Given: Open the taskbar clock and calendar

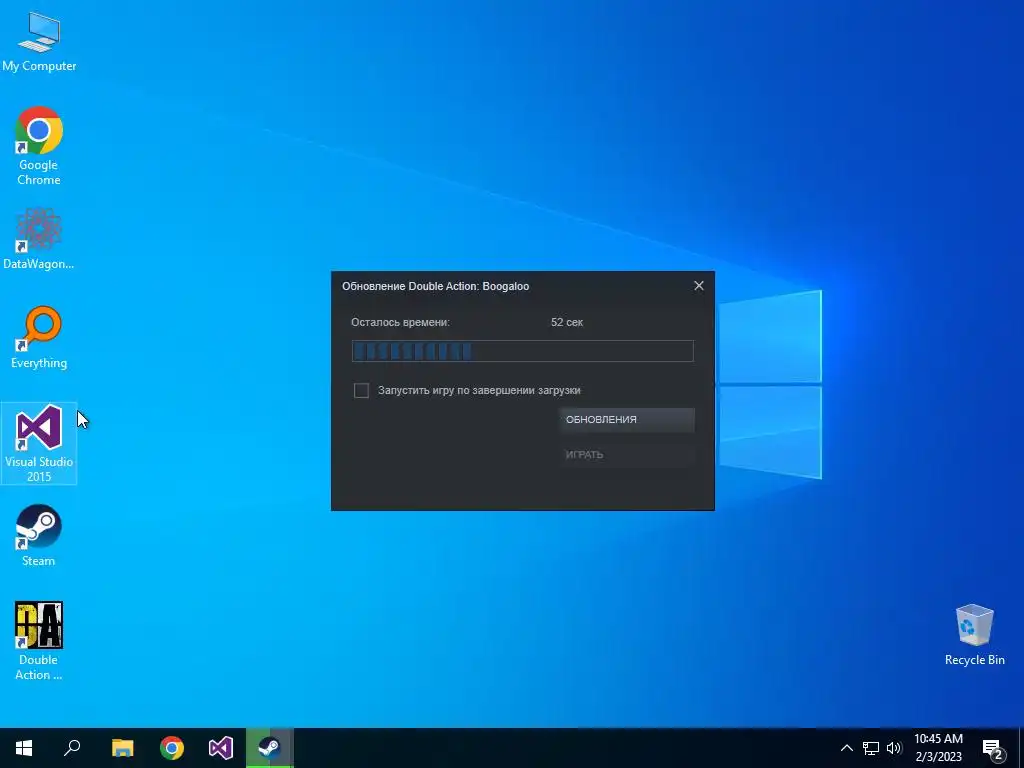Looking at the screenshot, I should point(938,748).
